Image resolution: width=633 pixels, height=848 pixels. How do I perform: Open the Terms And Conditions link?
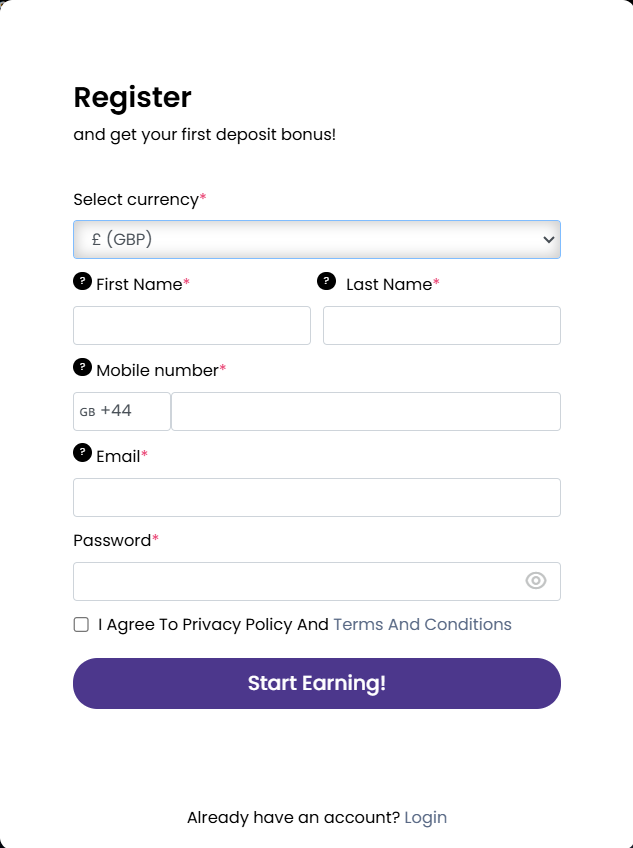coord(422,624)
